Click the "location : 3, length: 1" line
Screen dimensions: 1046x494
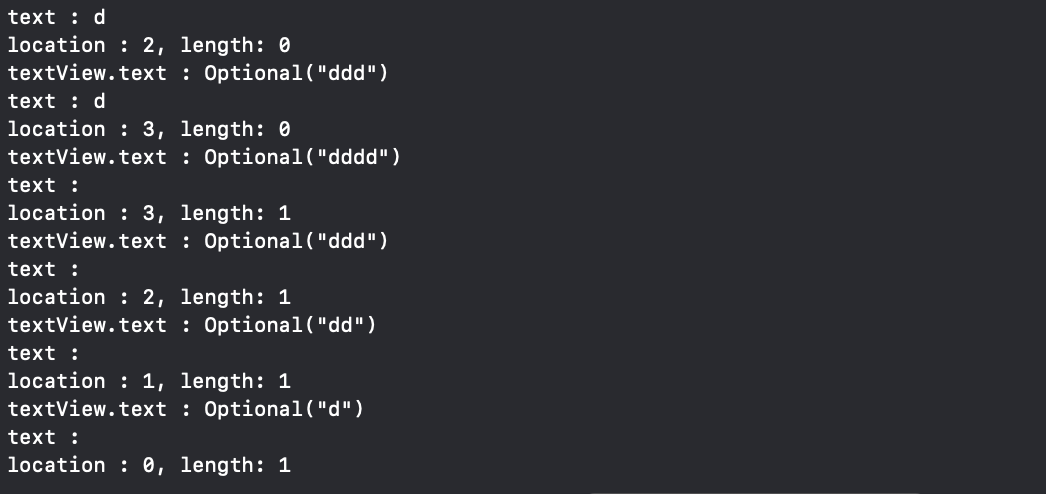(x=149, y=213)
